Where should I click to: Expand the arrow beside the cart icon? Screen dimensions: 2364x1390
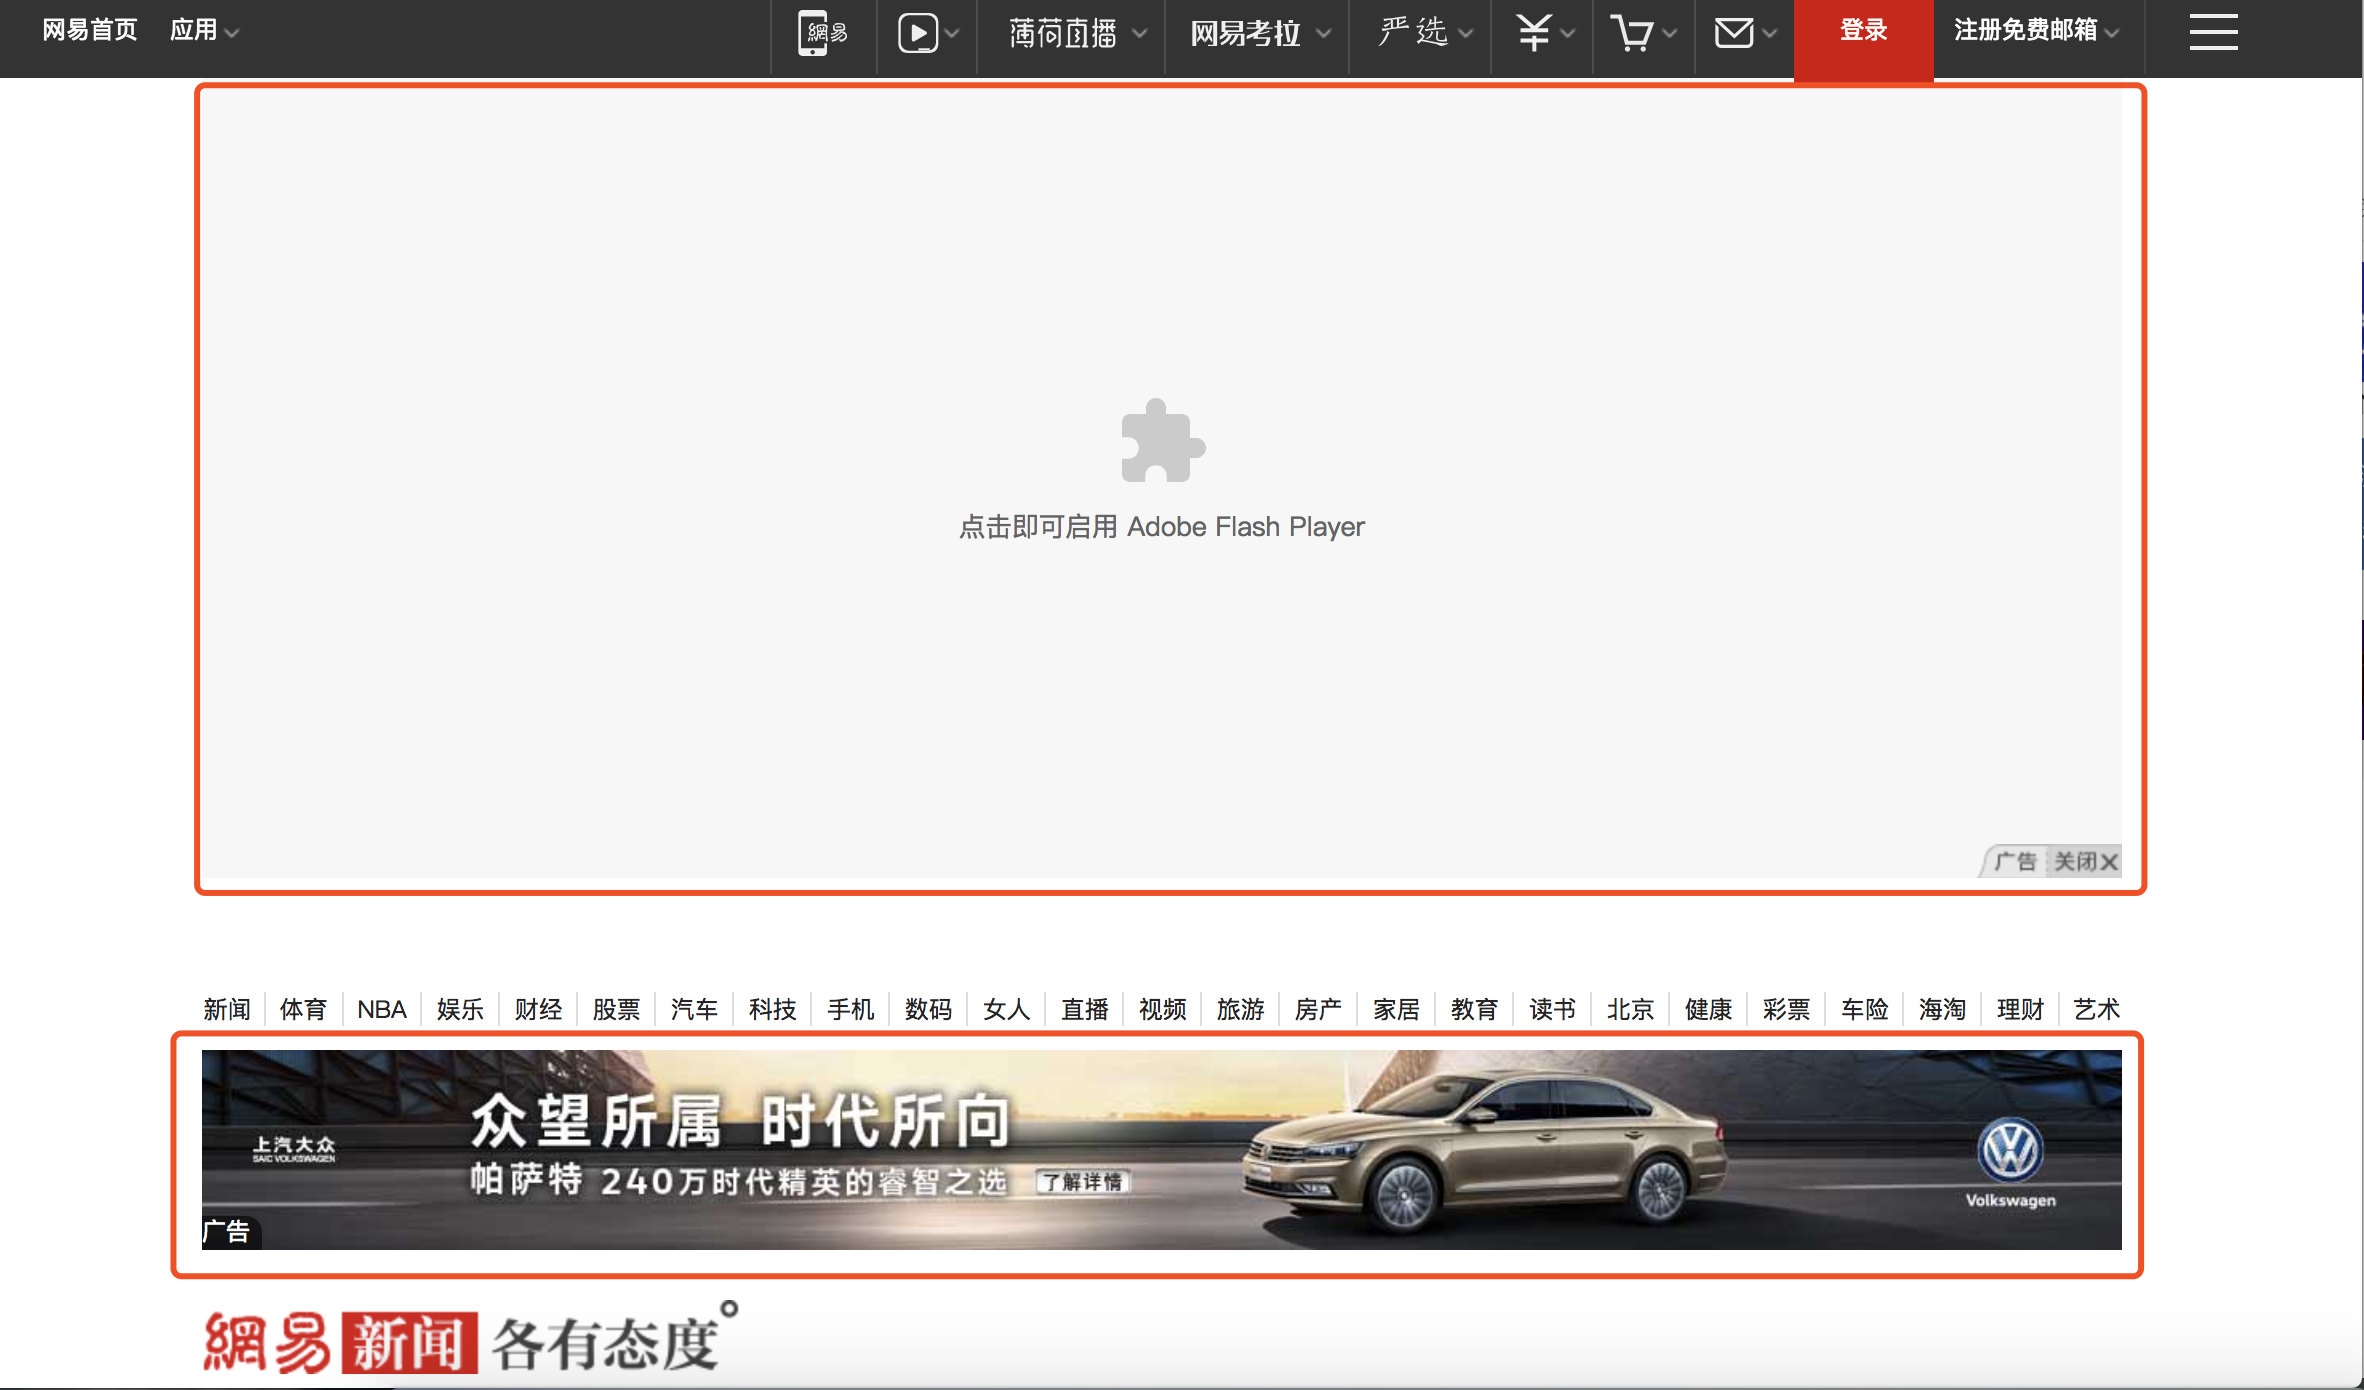[1669, 34]
